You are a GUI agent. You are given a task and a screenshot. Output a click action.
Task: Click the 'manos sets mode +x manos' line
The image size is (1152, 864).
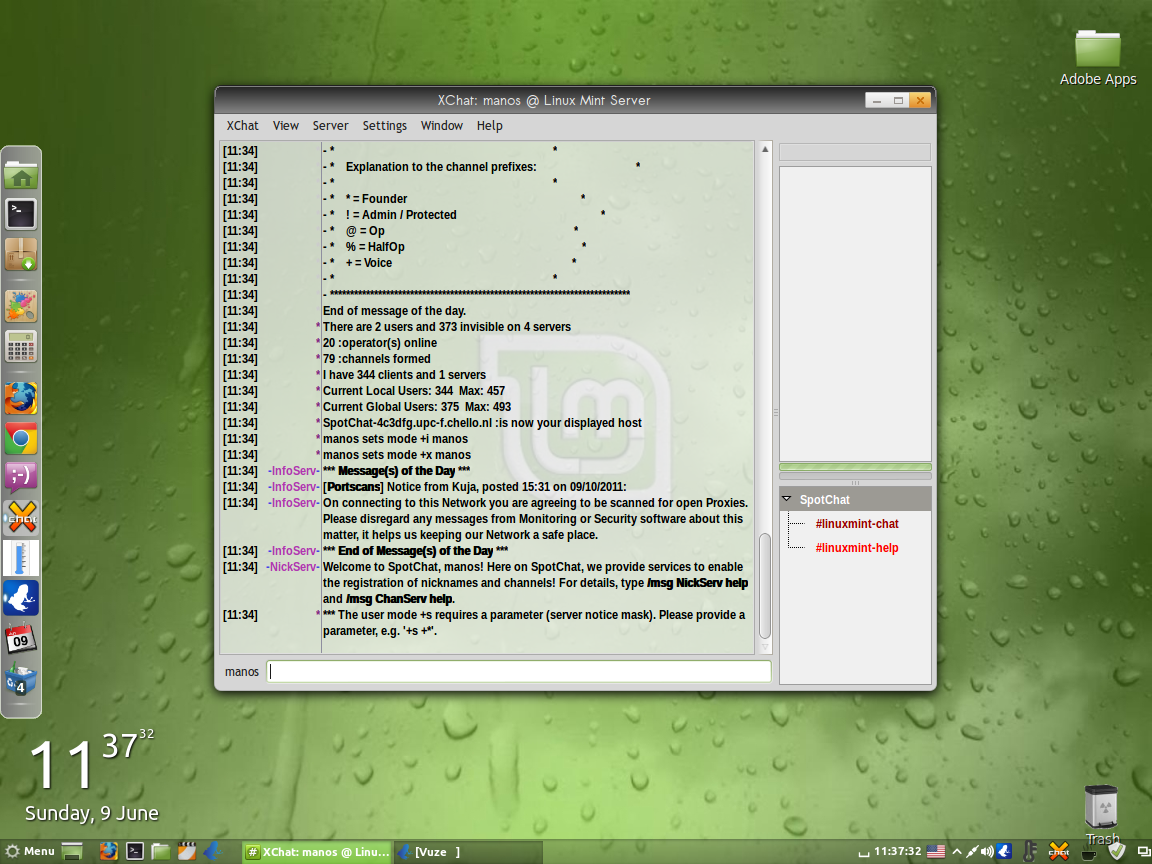[x=397, y=455]
